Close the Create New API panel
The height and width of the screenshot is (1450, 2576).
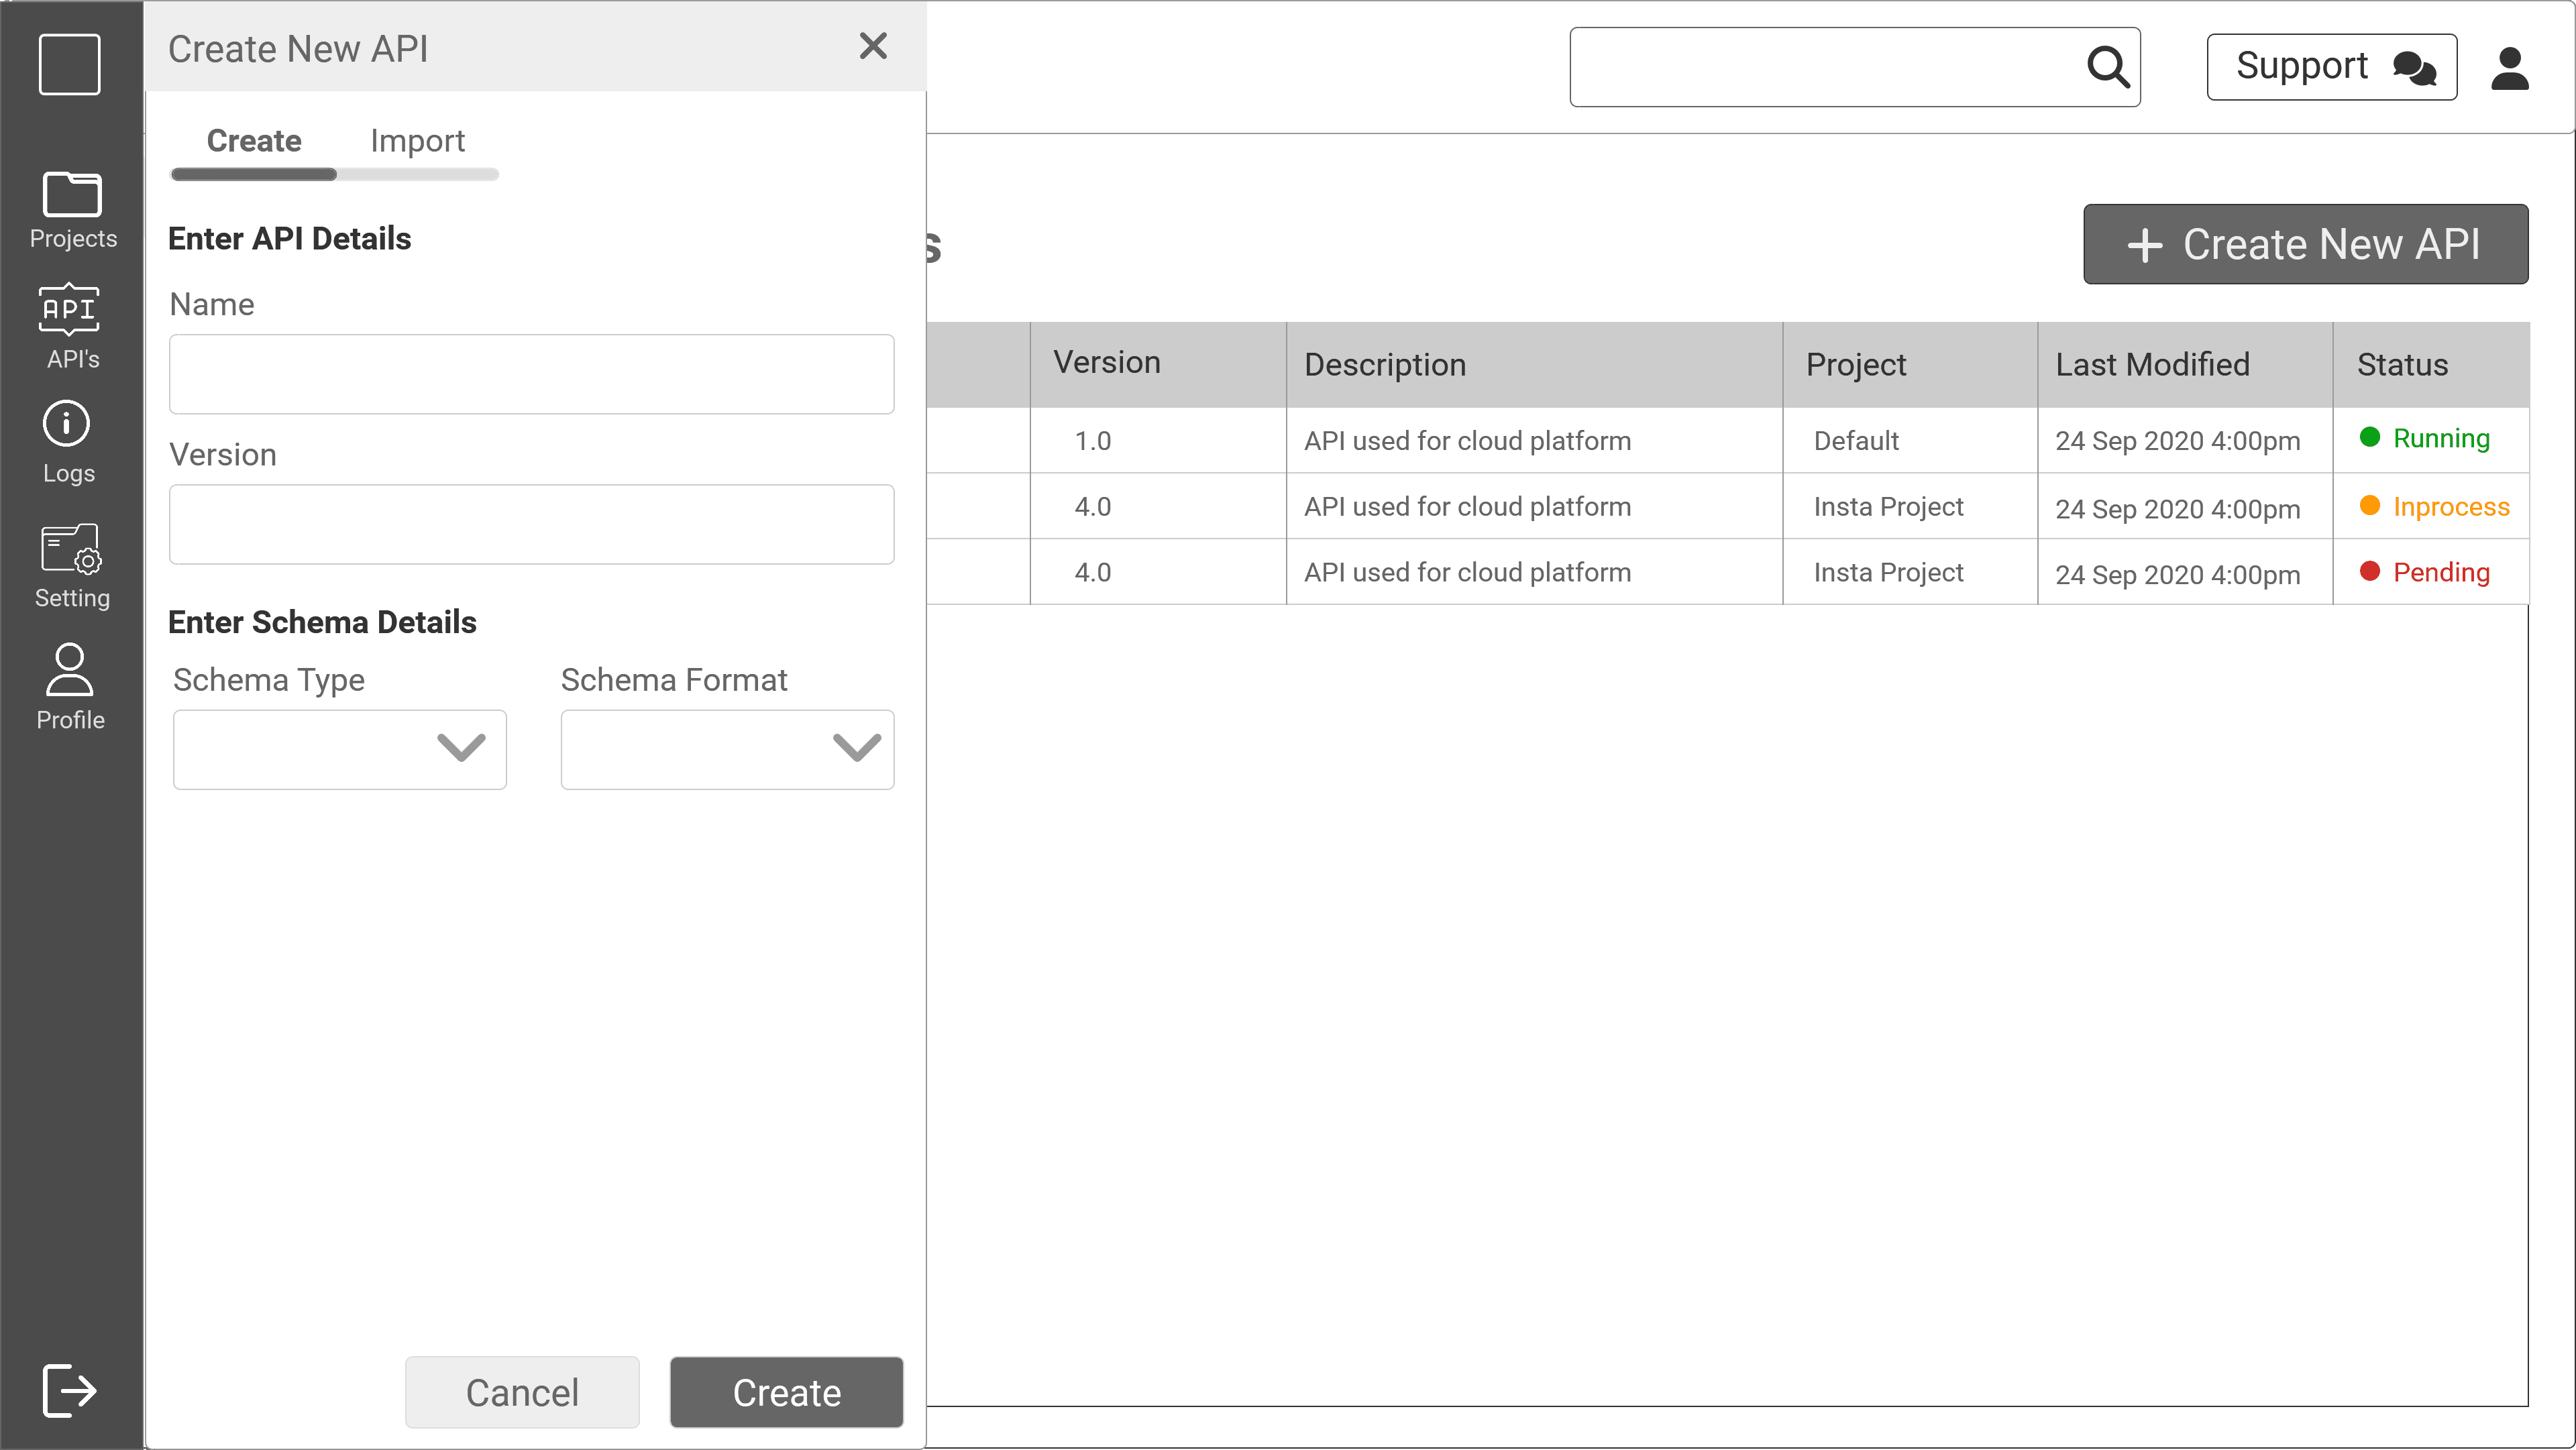click(x=873, y=46)
